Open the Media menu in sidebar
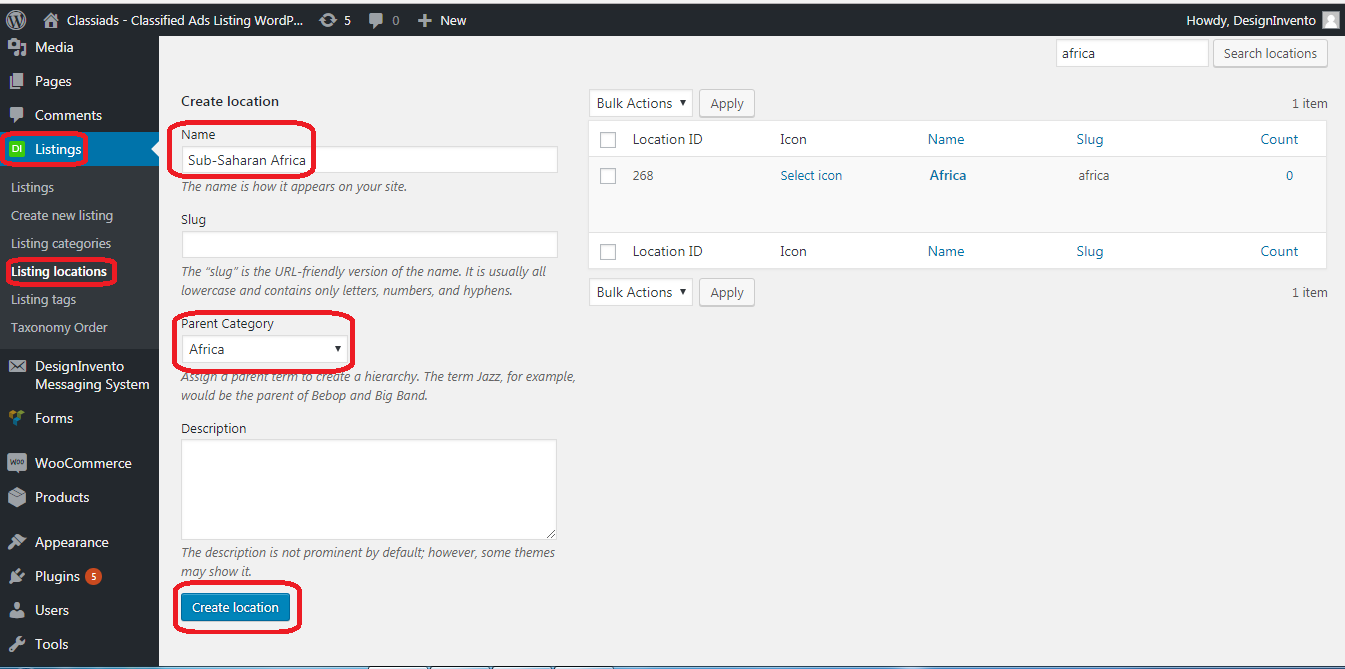The height and width of the screenshot is (669, 1345). tap(54, 47)
